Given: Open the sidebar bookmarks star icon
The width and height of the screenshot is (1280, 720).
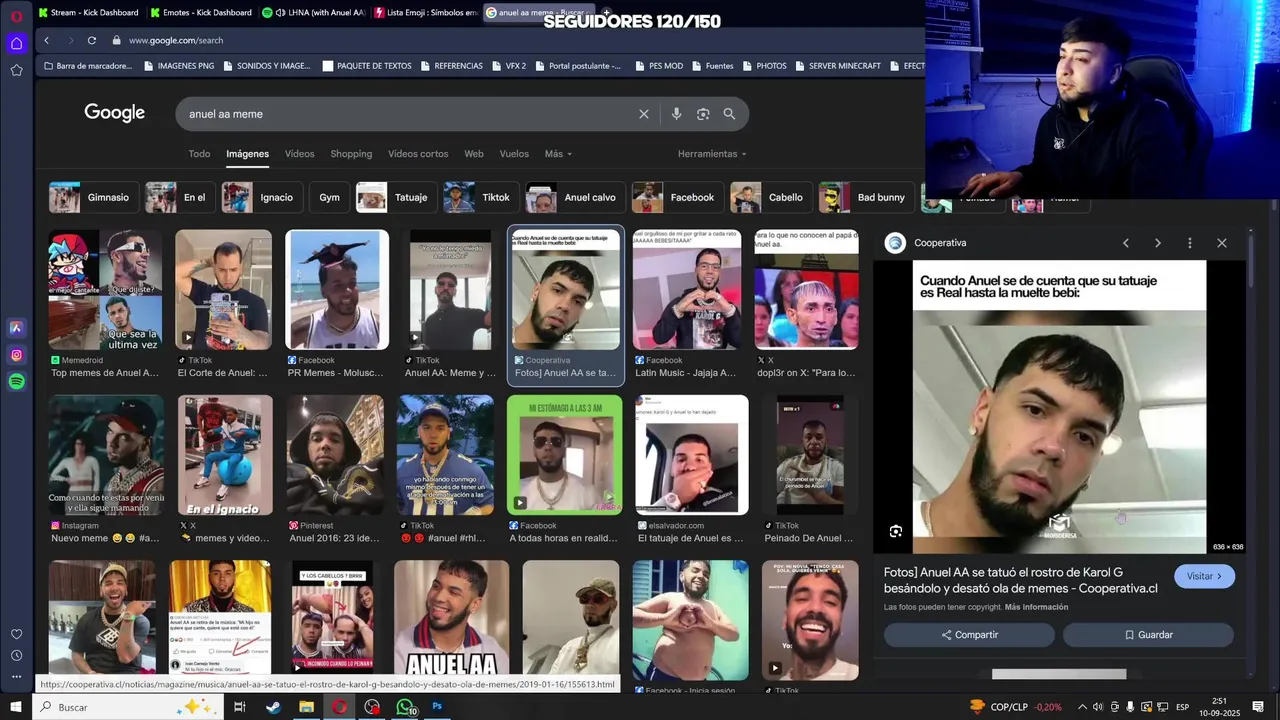Looking at the screenshot, I should tap(17, 70).
